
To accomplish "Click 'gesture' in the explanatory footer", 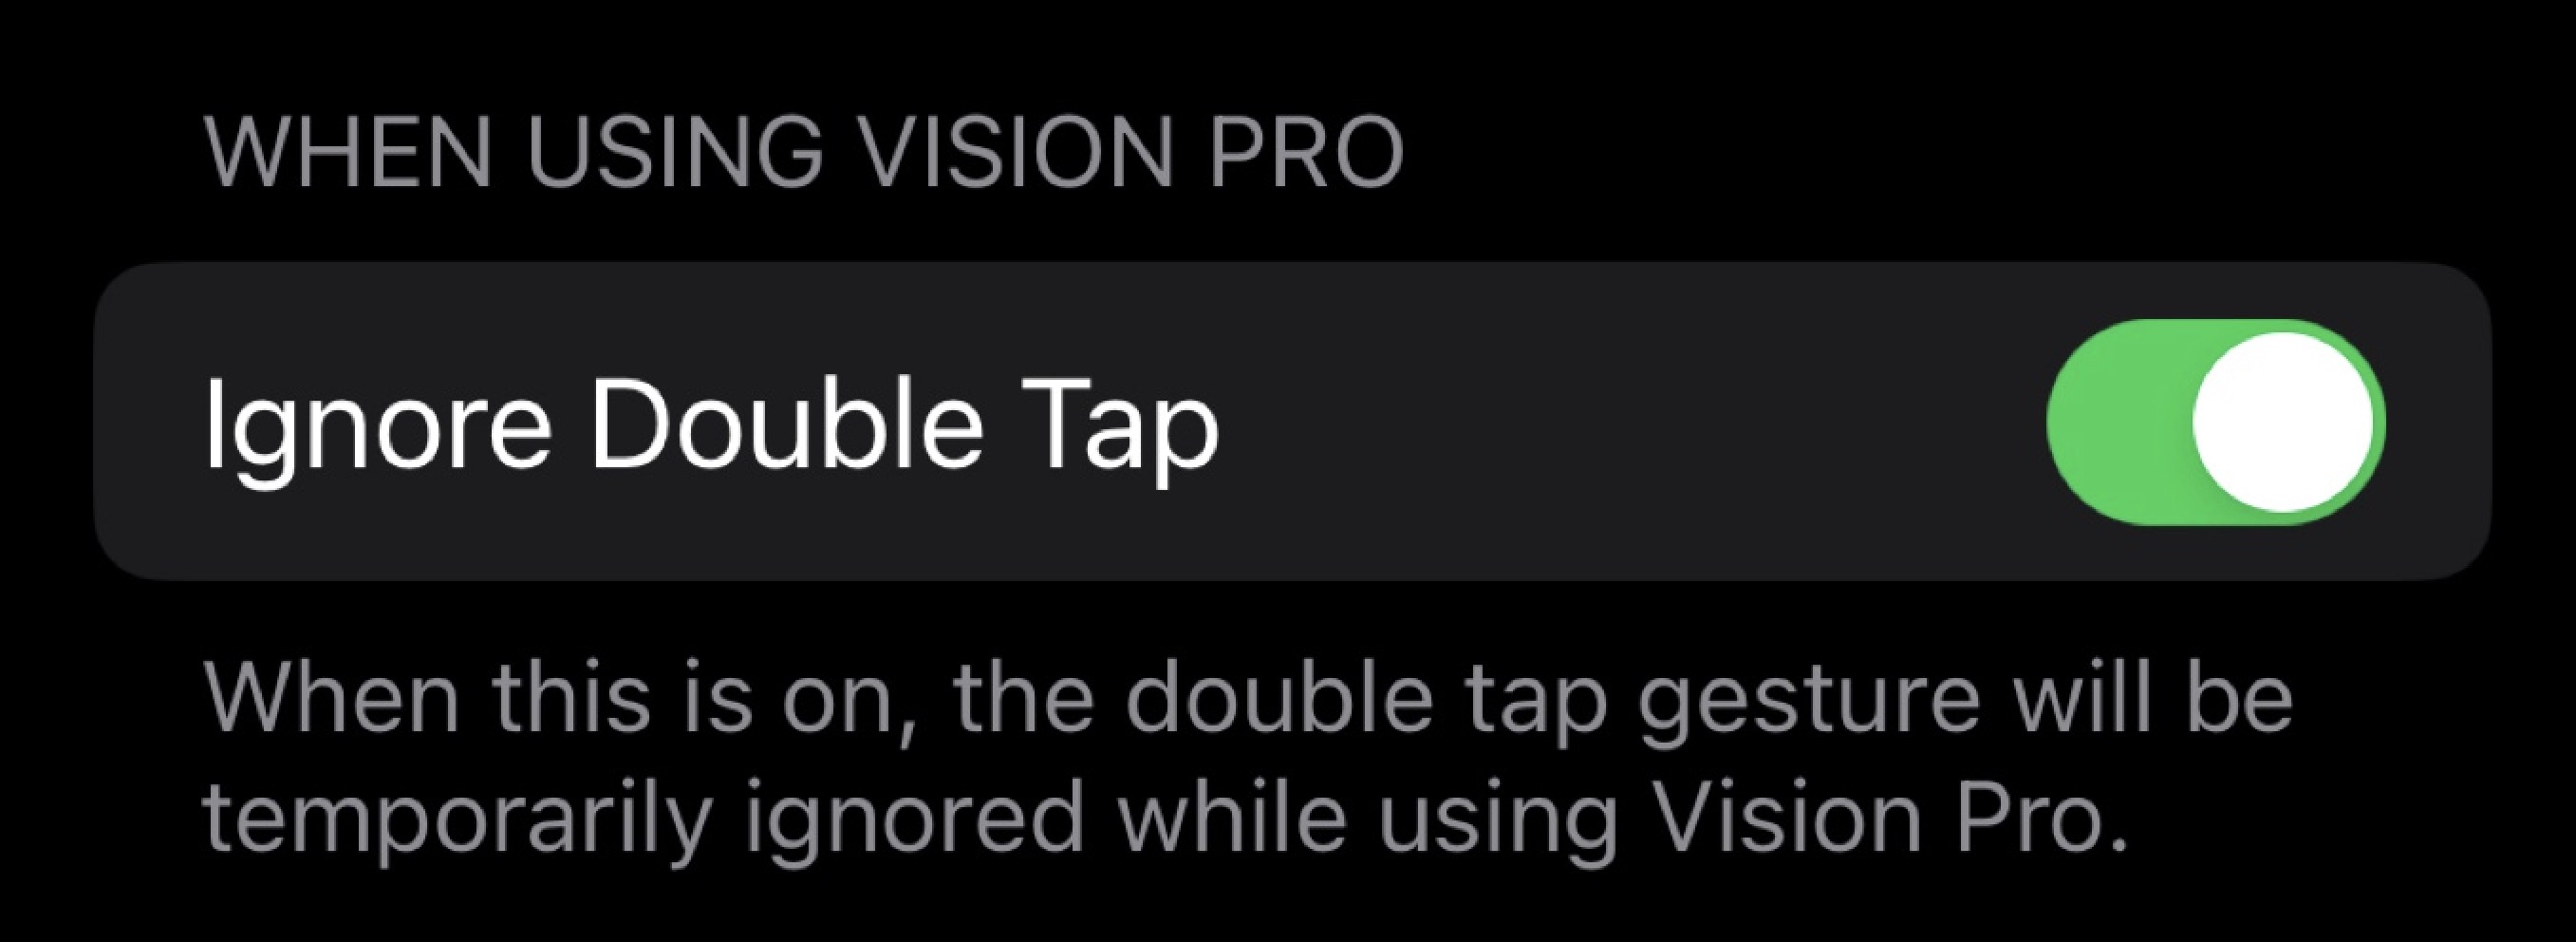I will [1808, 702].
